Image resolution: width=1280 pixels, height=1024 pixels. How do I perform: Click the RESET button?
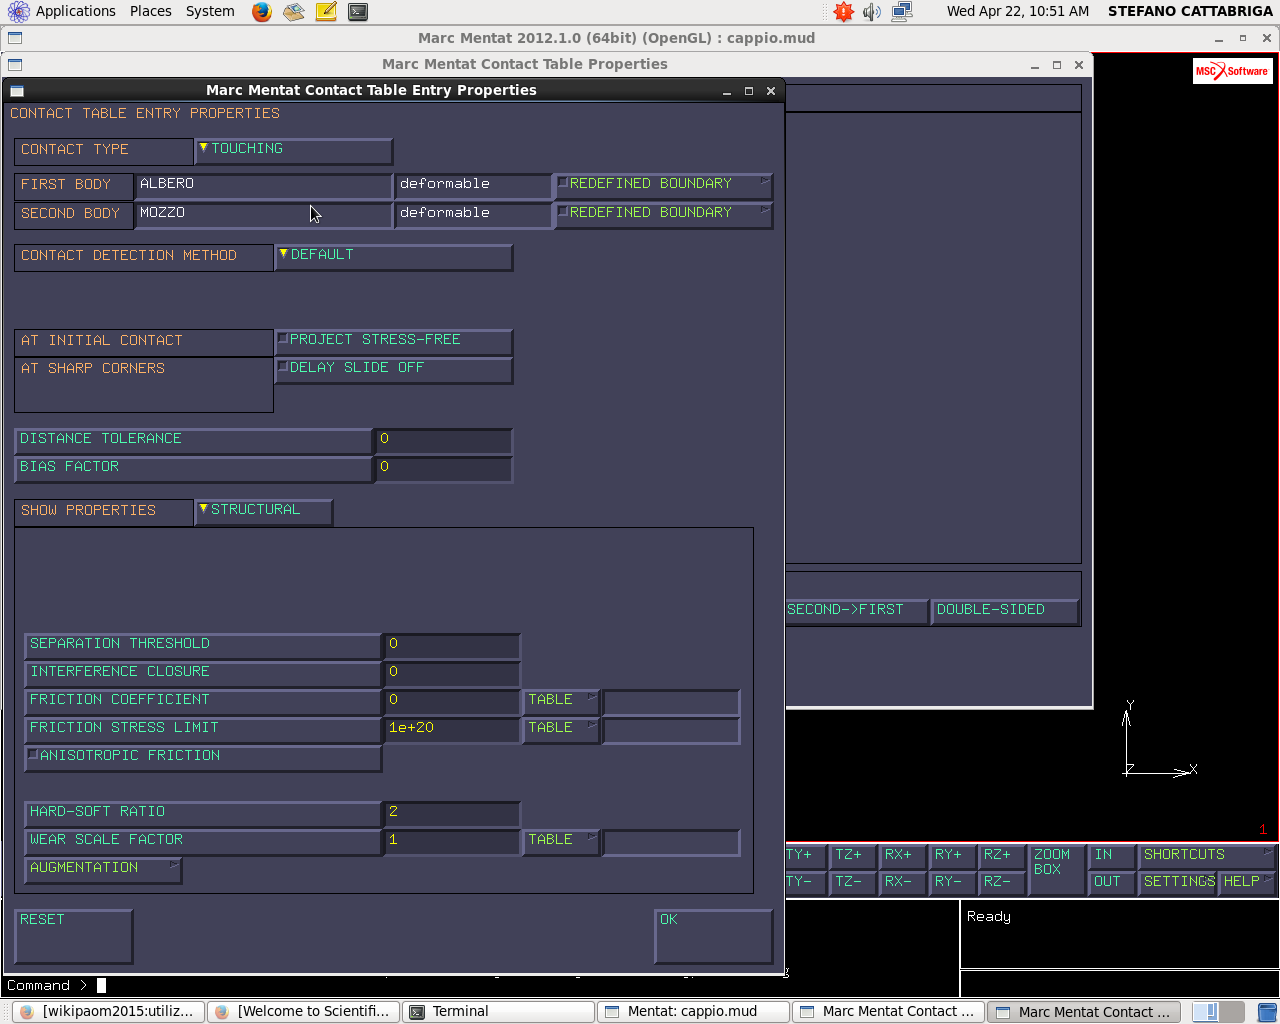[x=74, y=936]
